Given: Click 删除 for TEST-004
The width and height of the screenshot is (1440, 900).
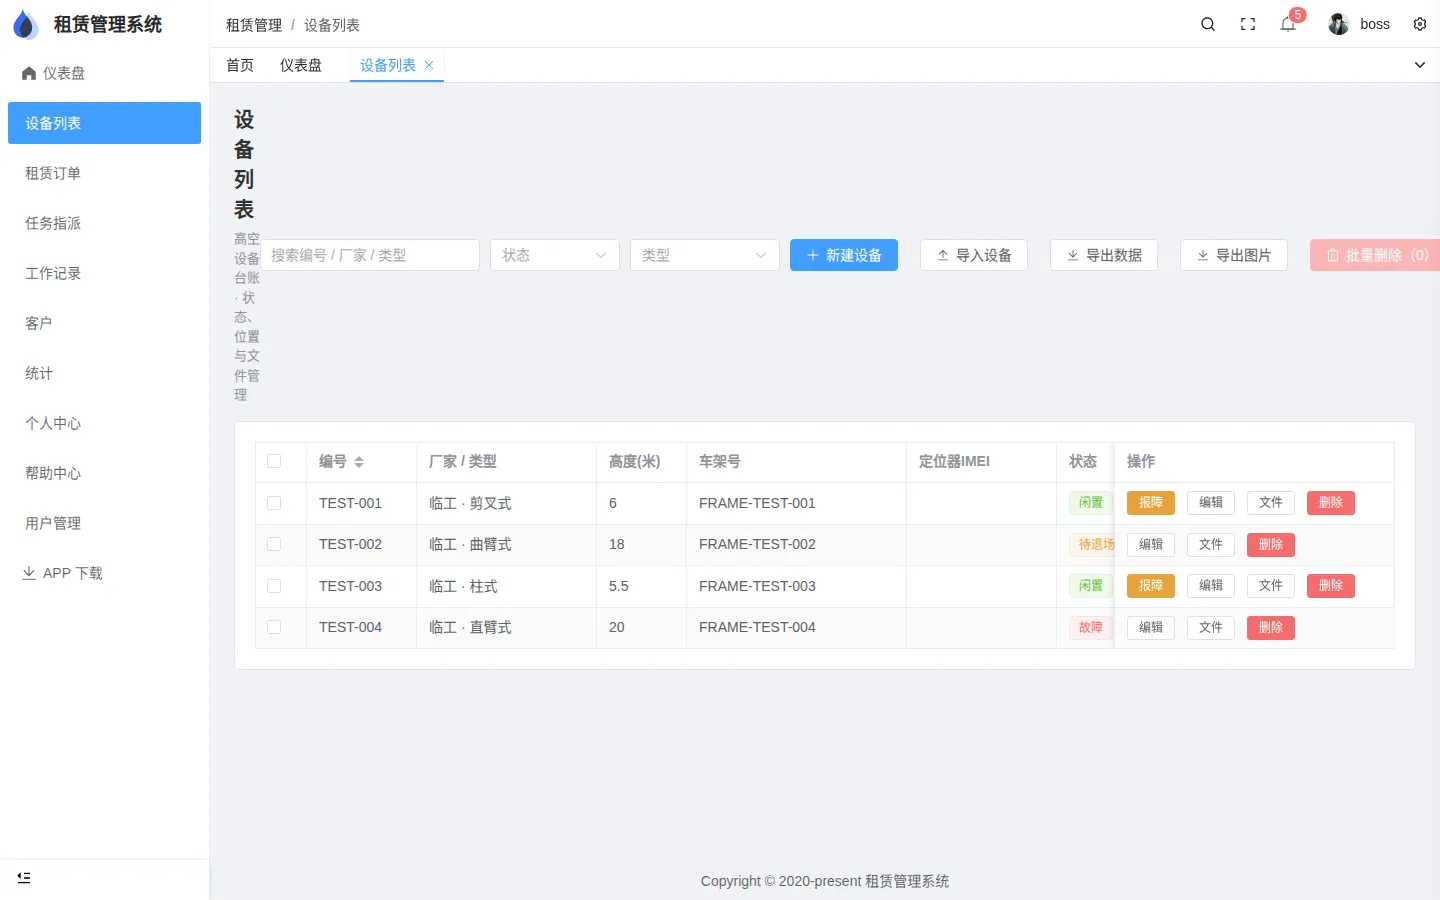Looking at the screenshot, I should [x=1271, y=627].
